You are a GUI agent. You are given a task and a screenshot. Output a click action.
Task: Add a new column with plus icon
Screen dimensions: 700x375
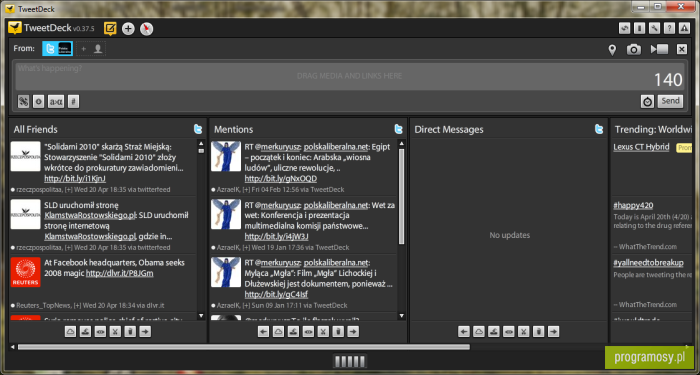point(128,29)
